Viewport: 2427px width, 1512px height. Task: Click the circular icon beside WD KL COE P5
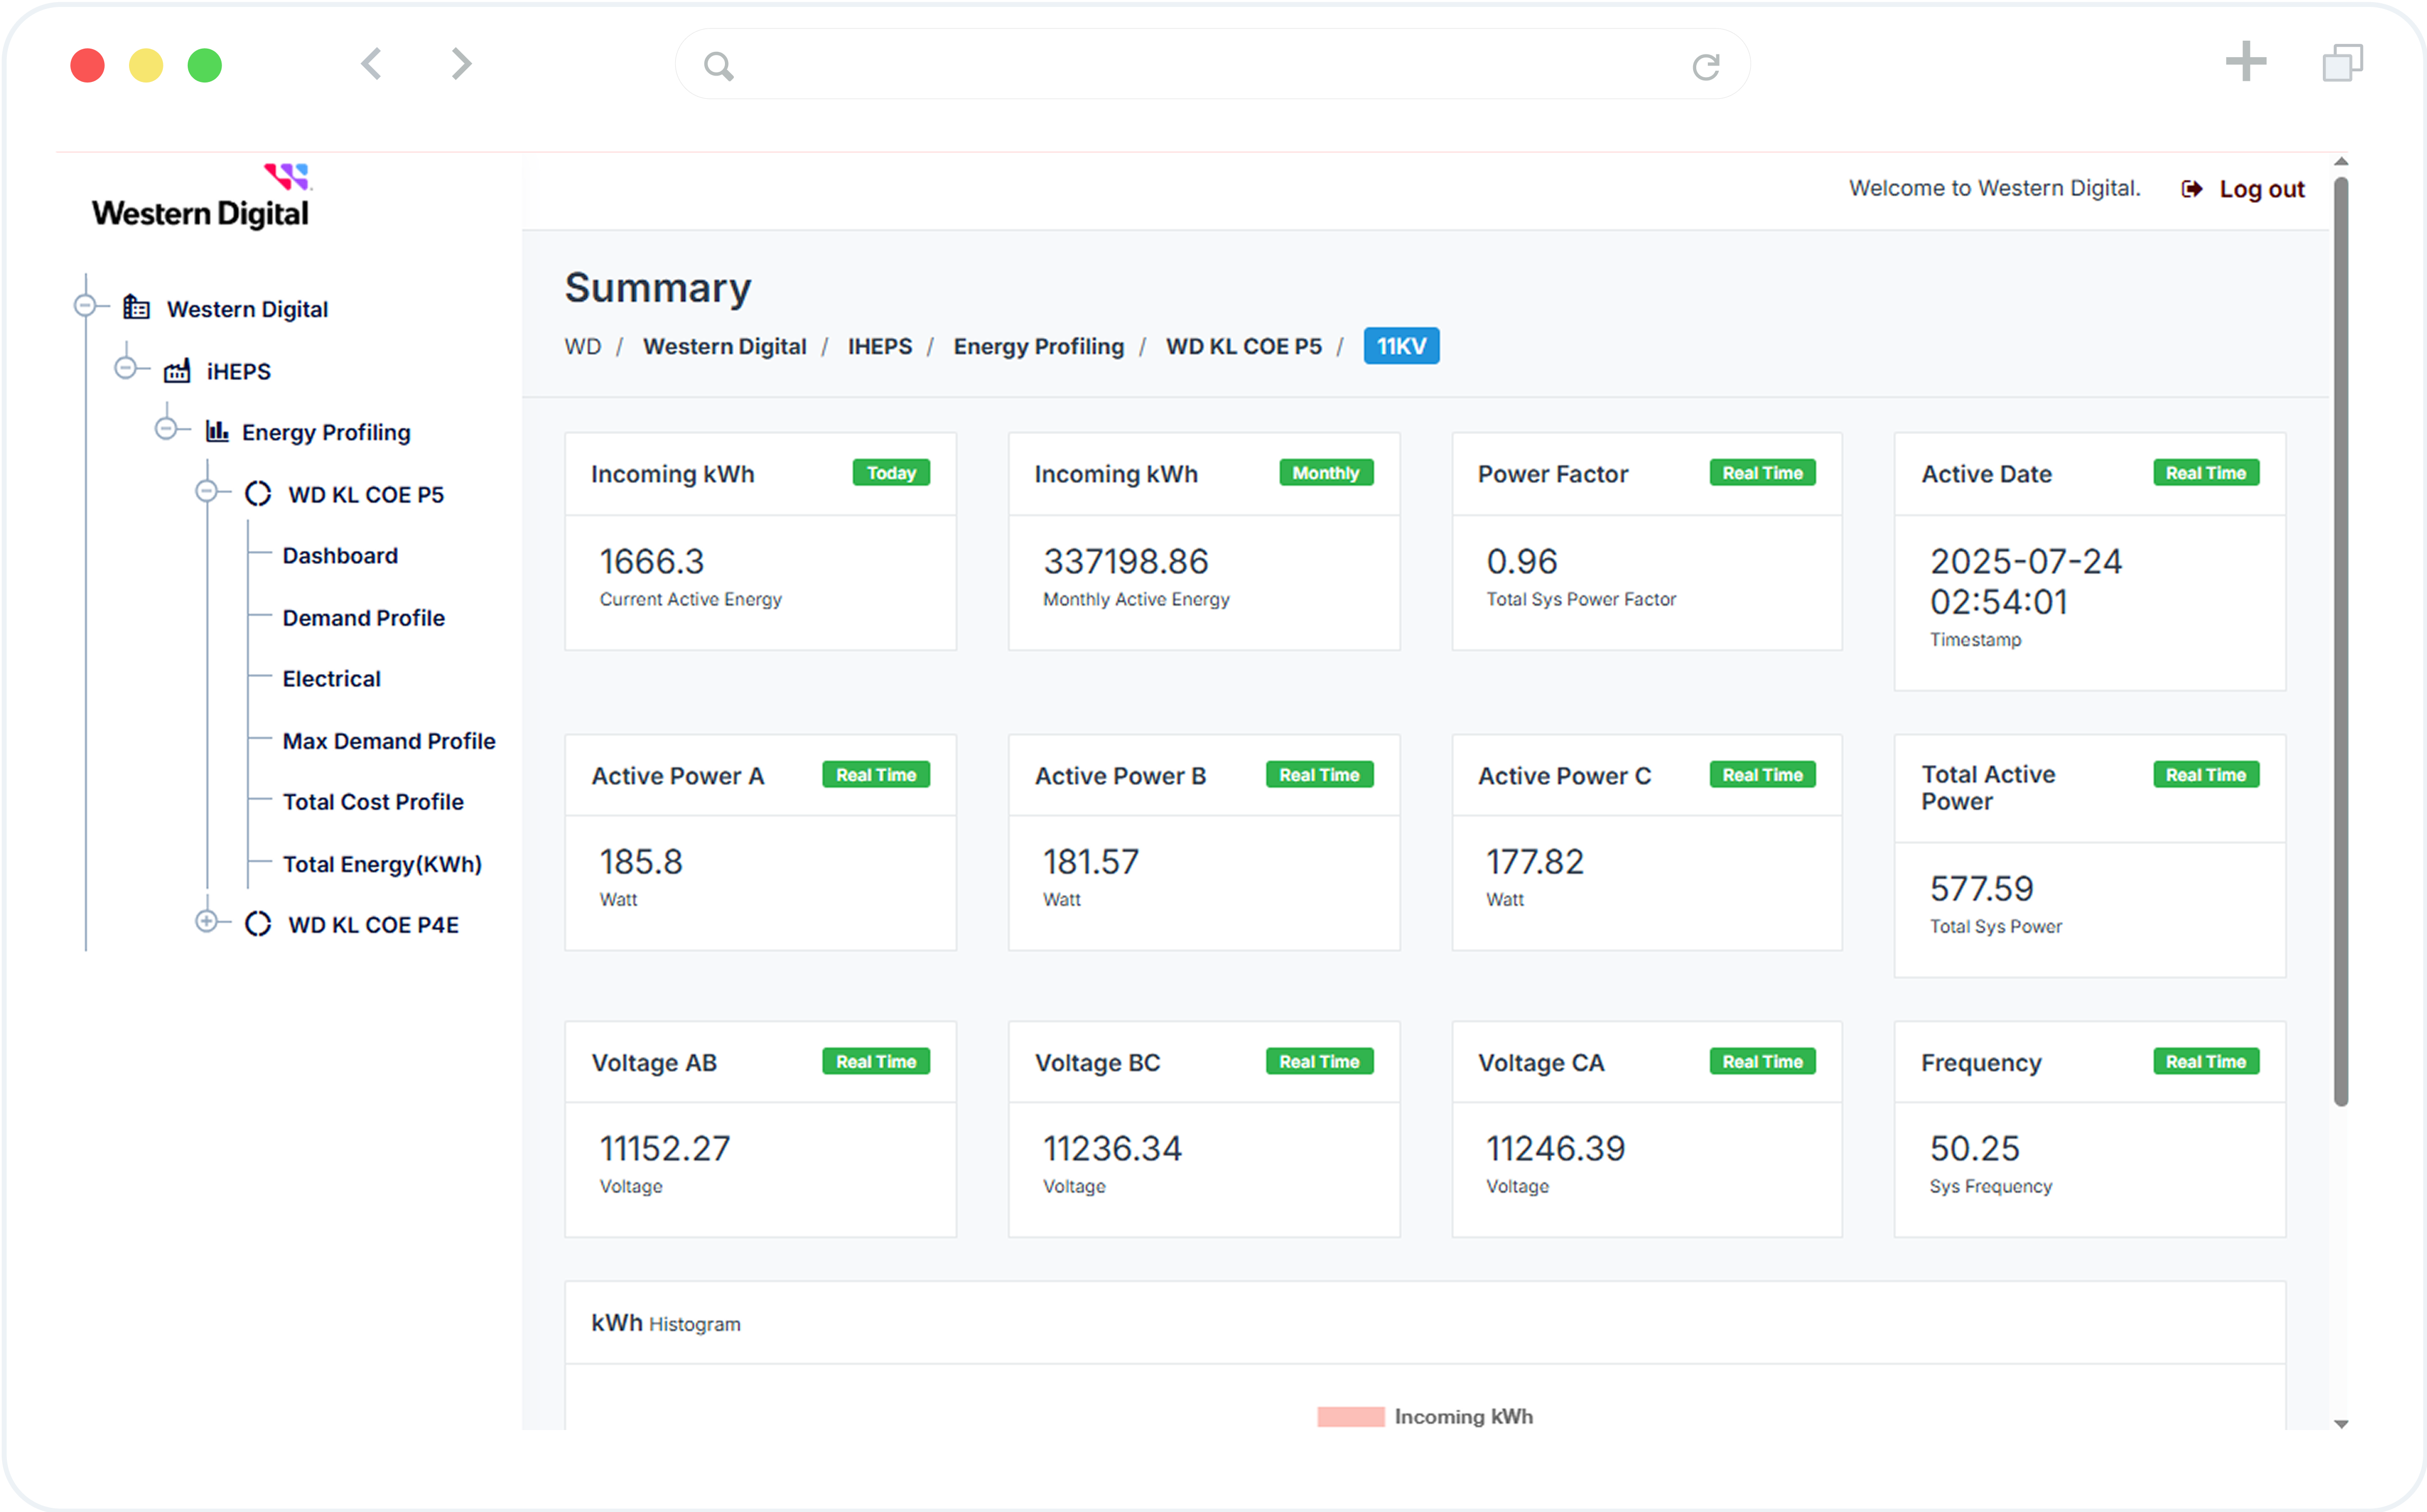[x=258, y=493]
